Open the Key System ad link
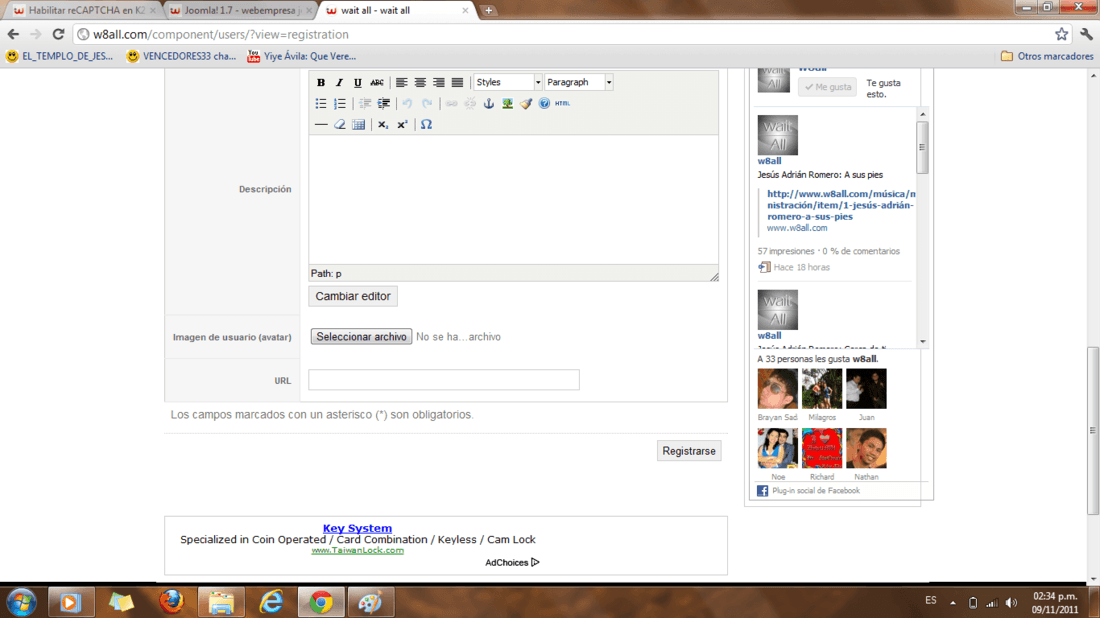Image resolution: width=1100 pixels, height=618 pixels. click(x=357, y=528)
